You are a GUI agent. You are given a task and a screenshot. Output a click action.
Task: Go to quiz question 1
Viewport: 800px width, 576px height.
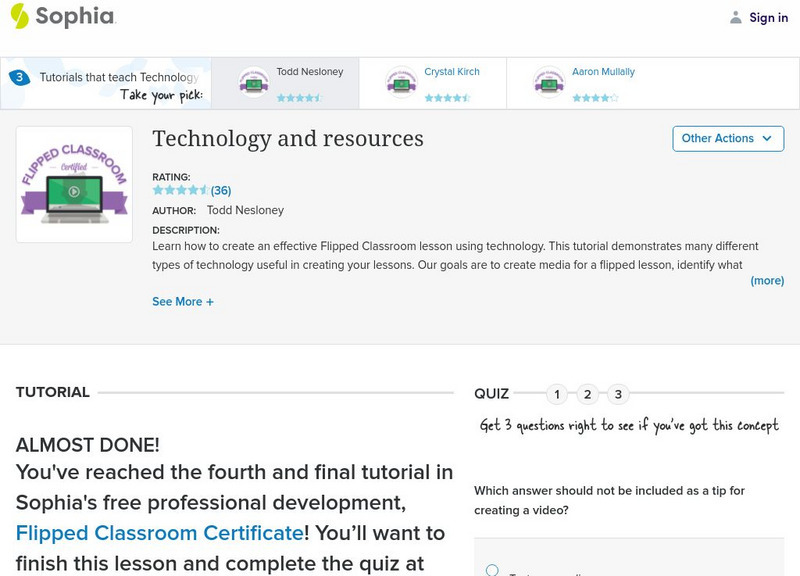[x=557, y=394]
